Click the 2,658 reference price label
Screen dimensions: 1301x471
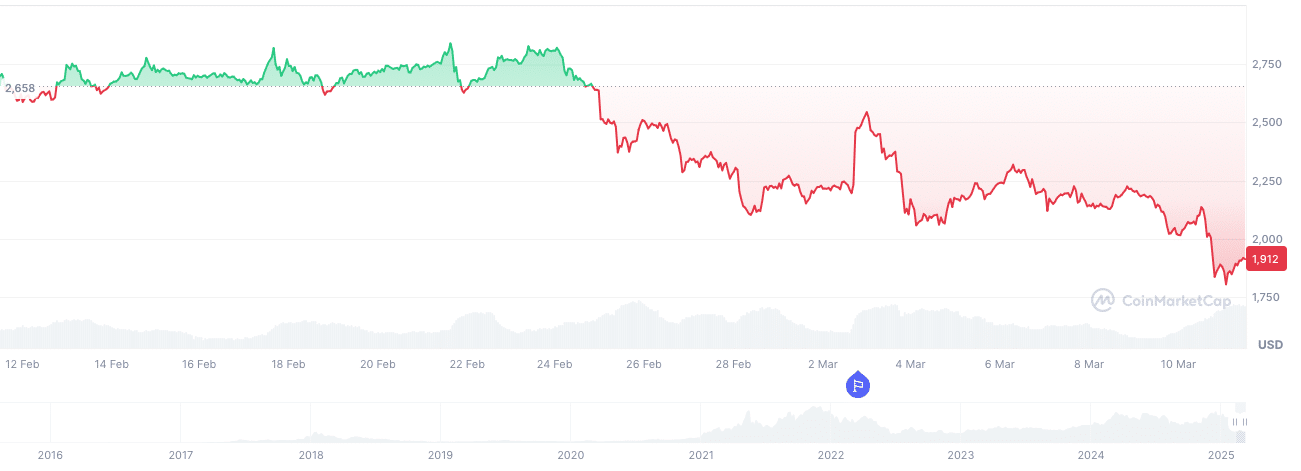[x=20, y=88]
